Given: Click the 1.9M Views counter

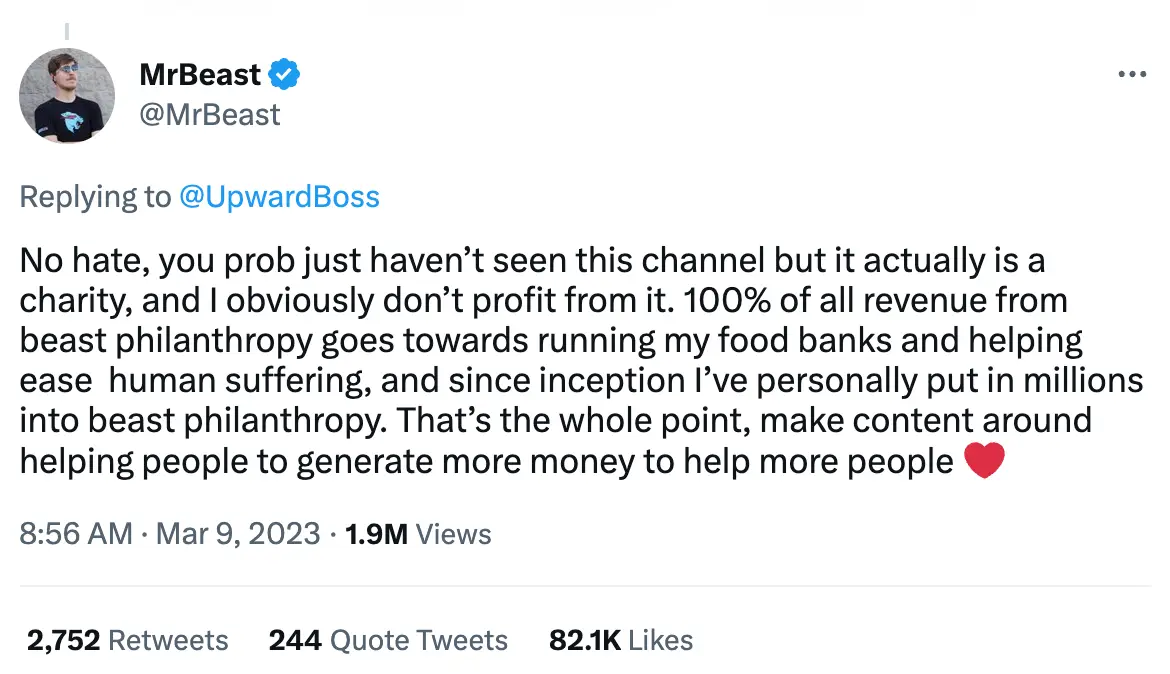Looking at the screenshot, I should 375,534.
